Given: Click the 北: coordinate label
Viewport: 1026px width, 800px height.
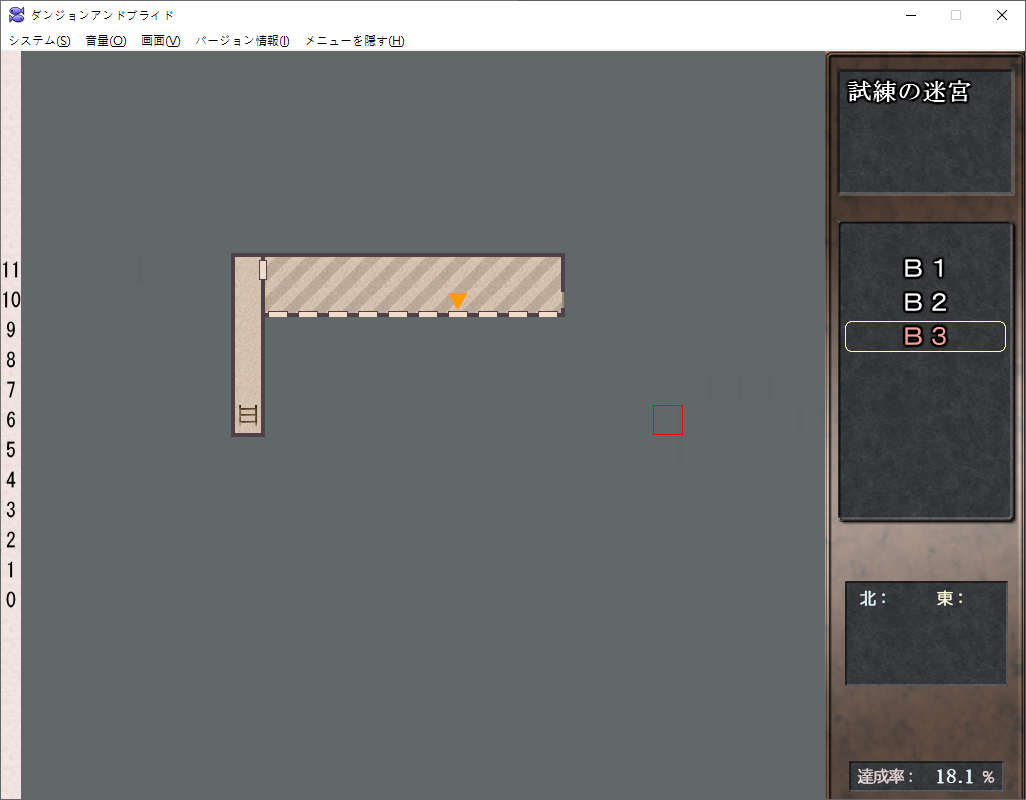Looking at the screenshot, I should (x=873, y=599).
